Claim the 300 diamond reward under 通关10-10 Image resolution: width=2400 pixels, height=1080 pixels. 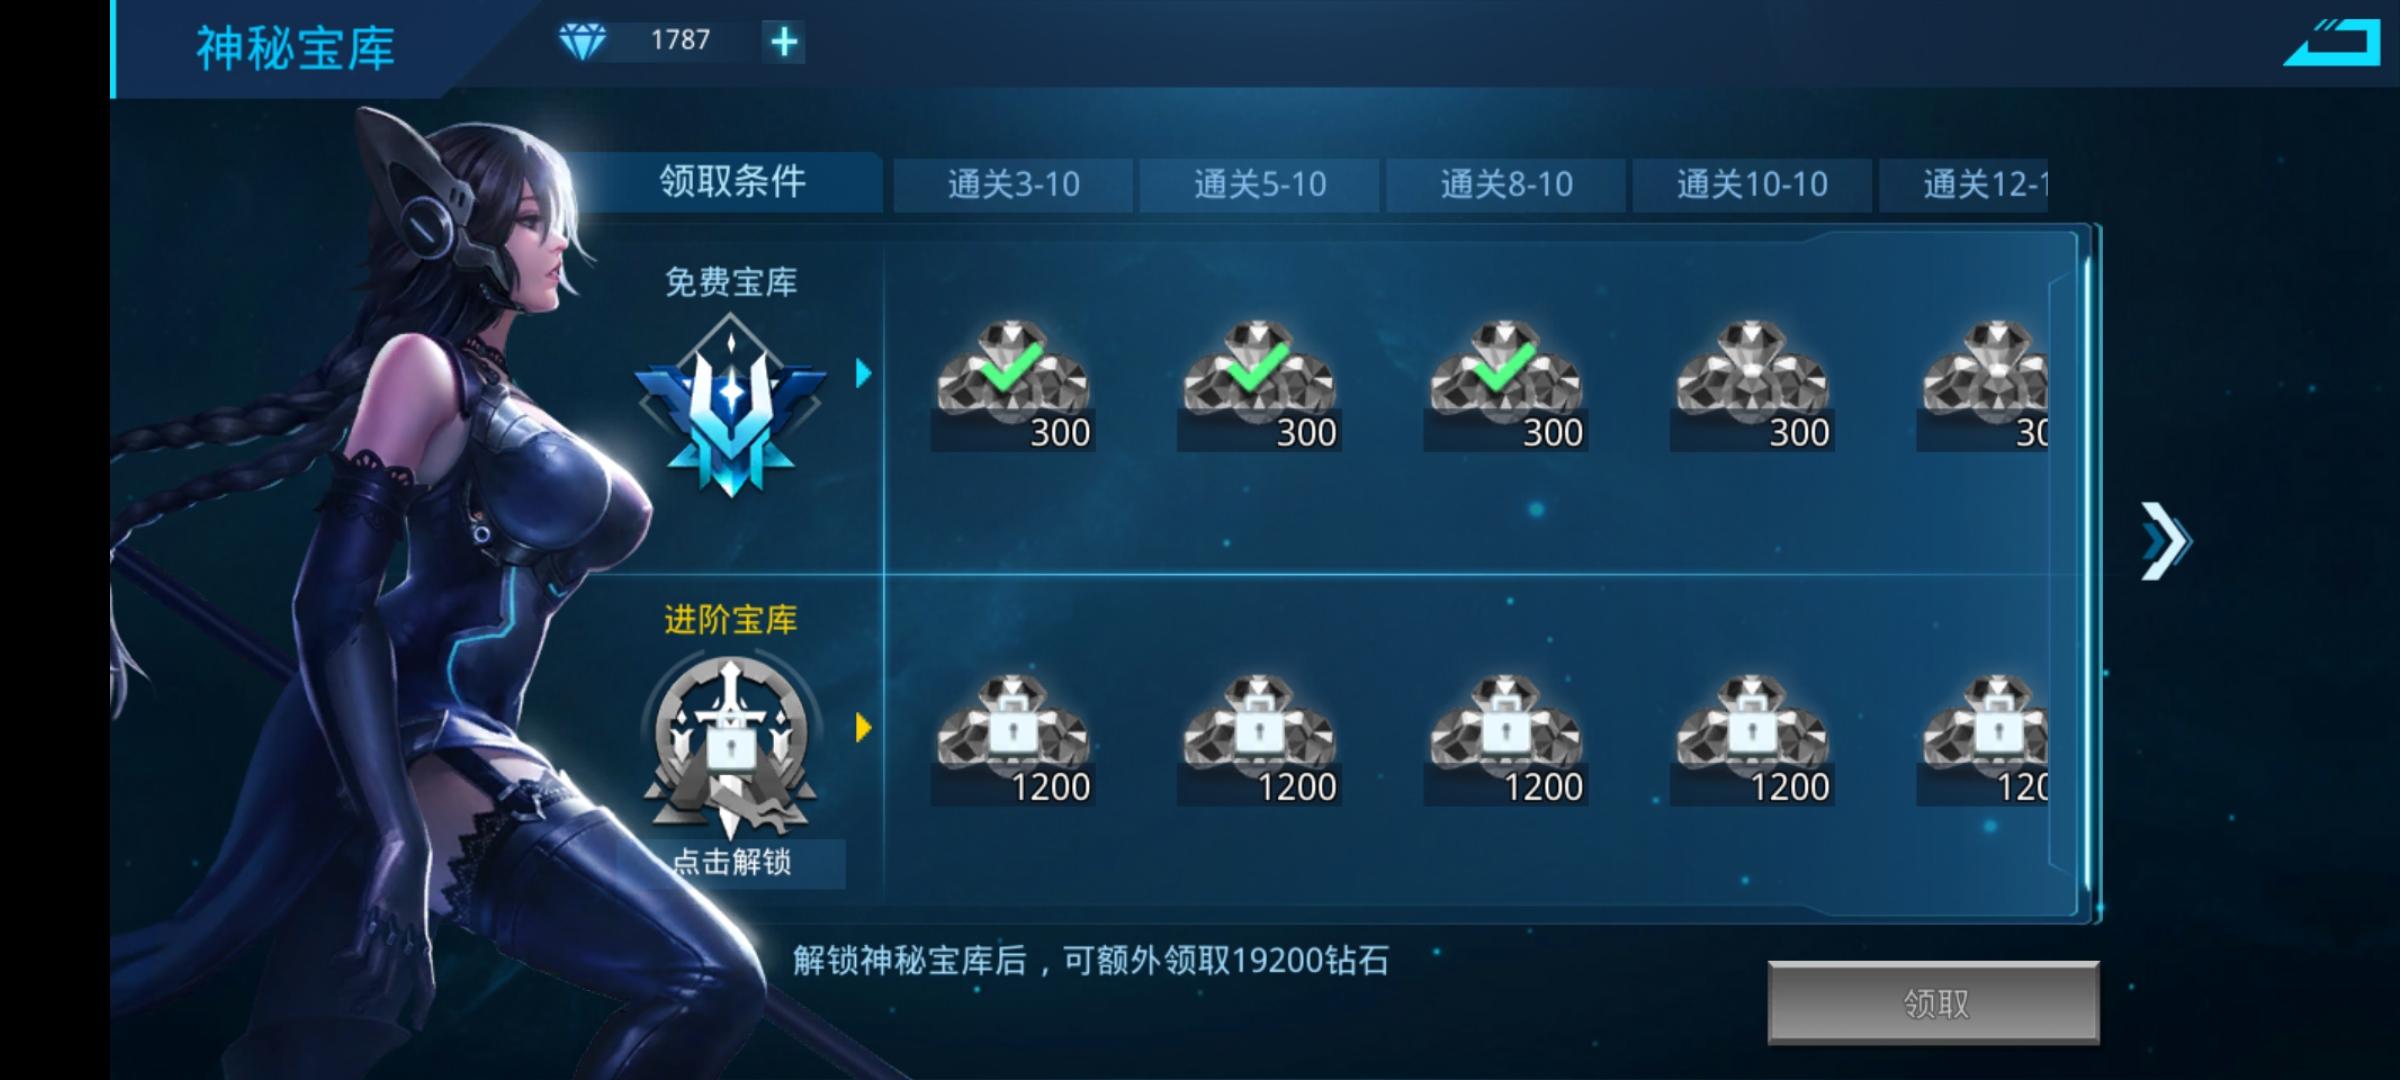pyautogui.click(x=1752, y=386)
